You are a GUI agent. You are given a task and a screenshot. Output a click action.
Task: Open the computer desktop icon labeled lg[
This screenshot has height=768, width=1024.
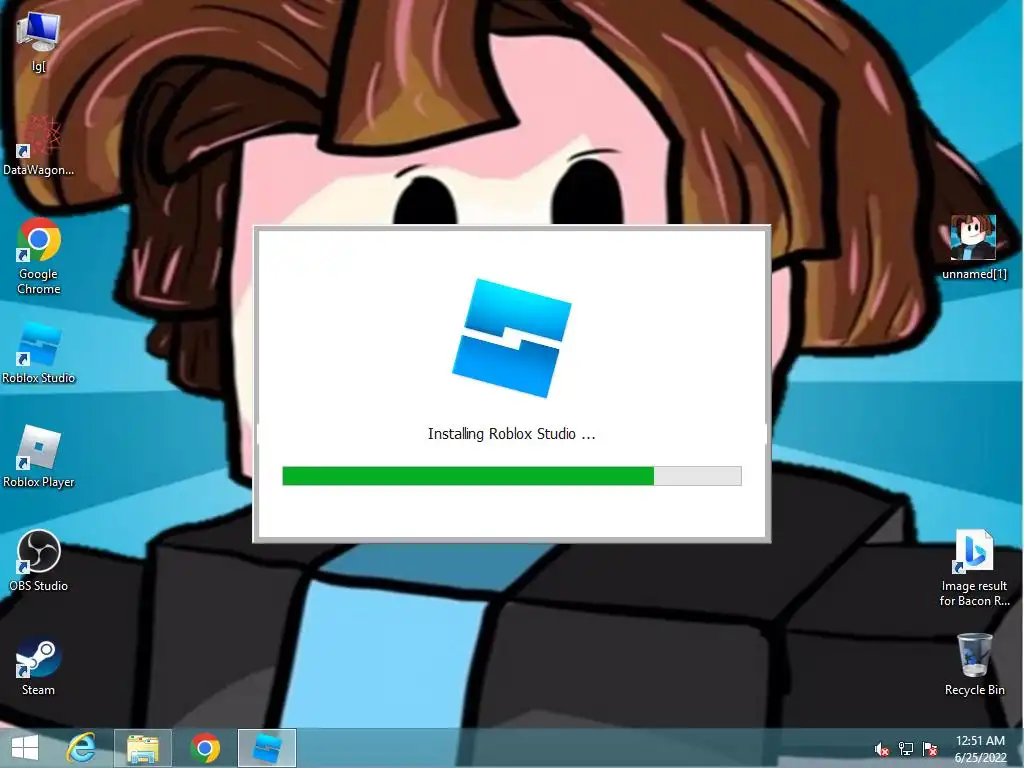click(x=39, y=40)
